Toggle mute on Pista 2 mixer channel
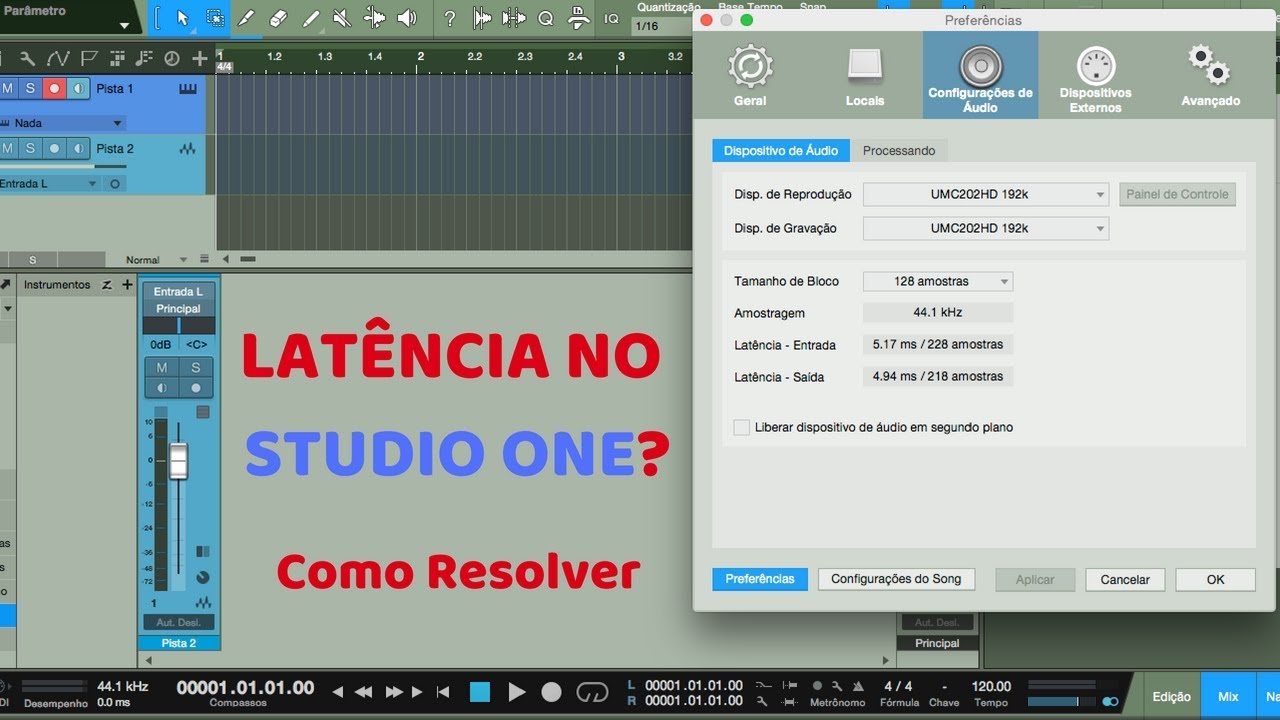 [x=161, y=368]
